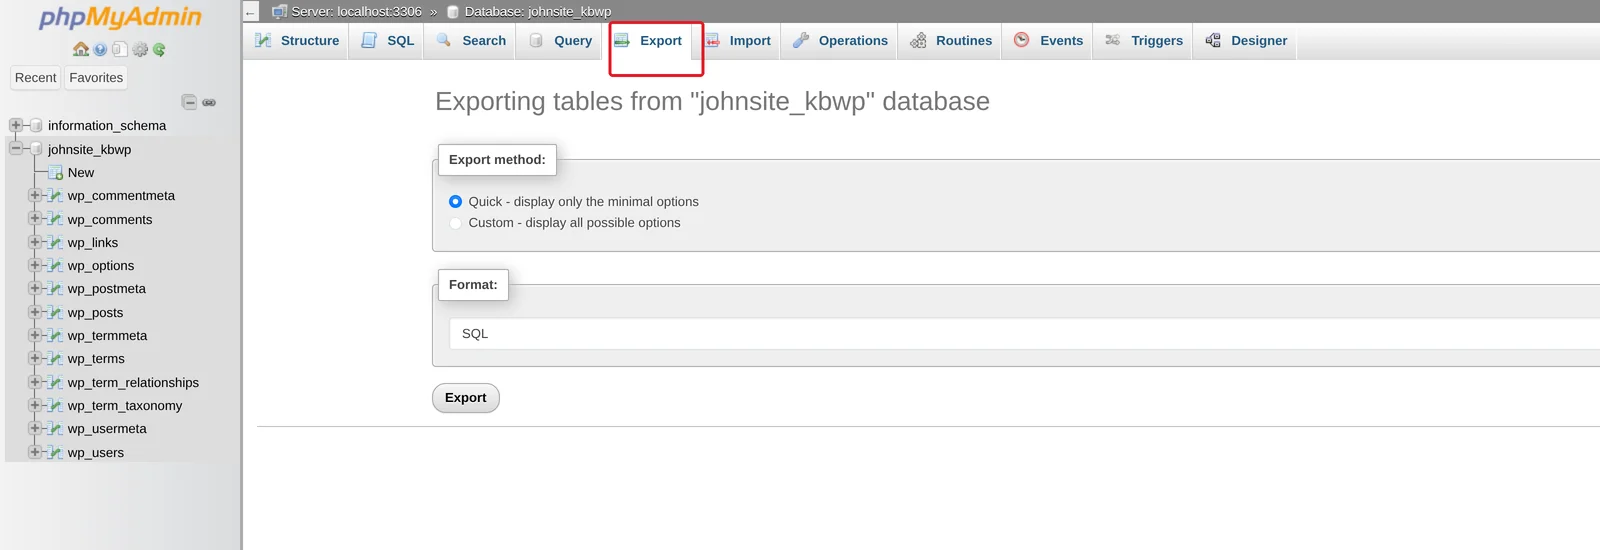Click table icon beside wp_usermeta

pos(56,428)
